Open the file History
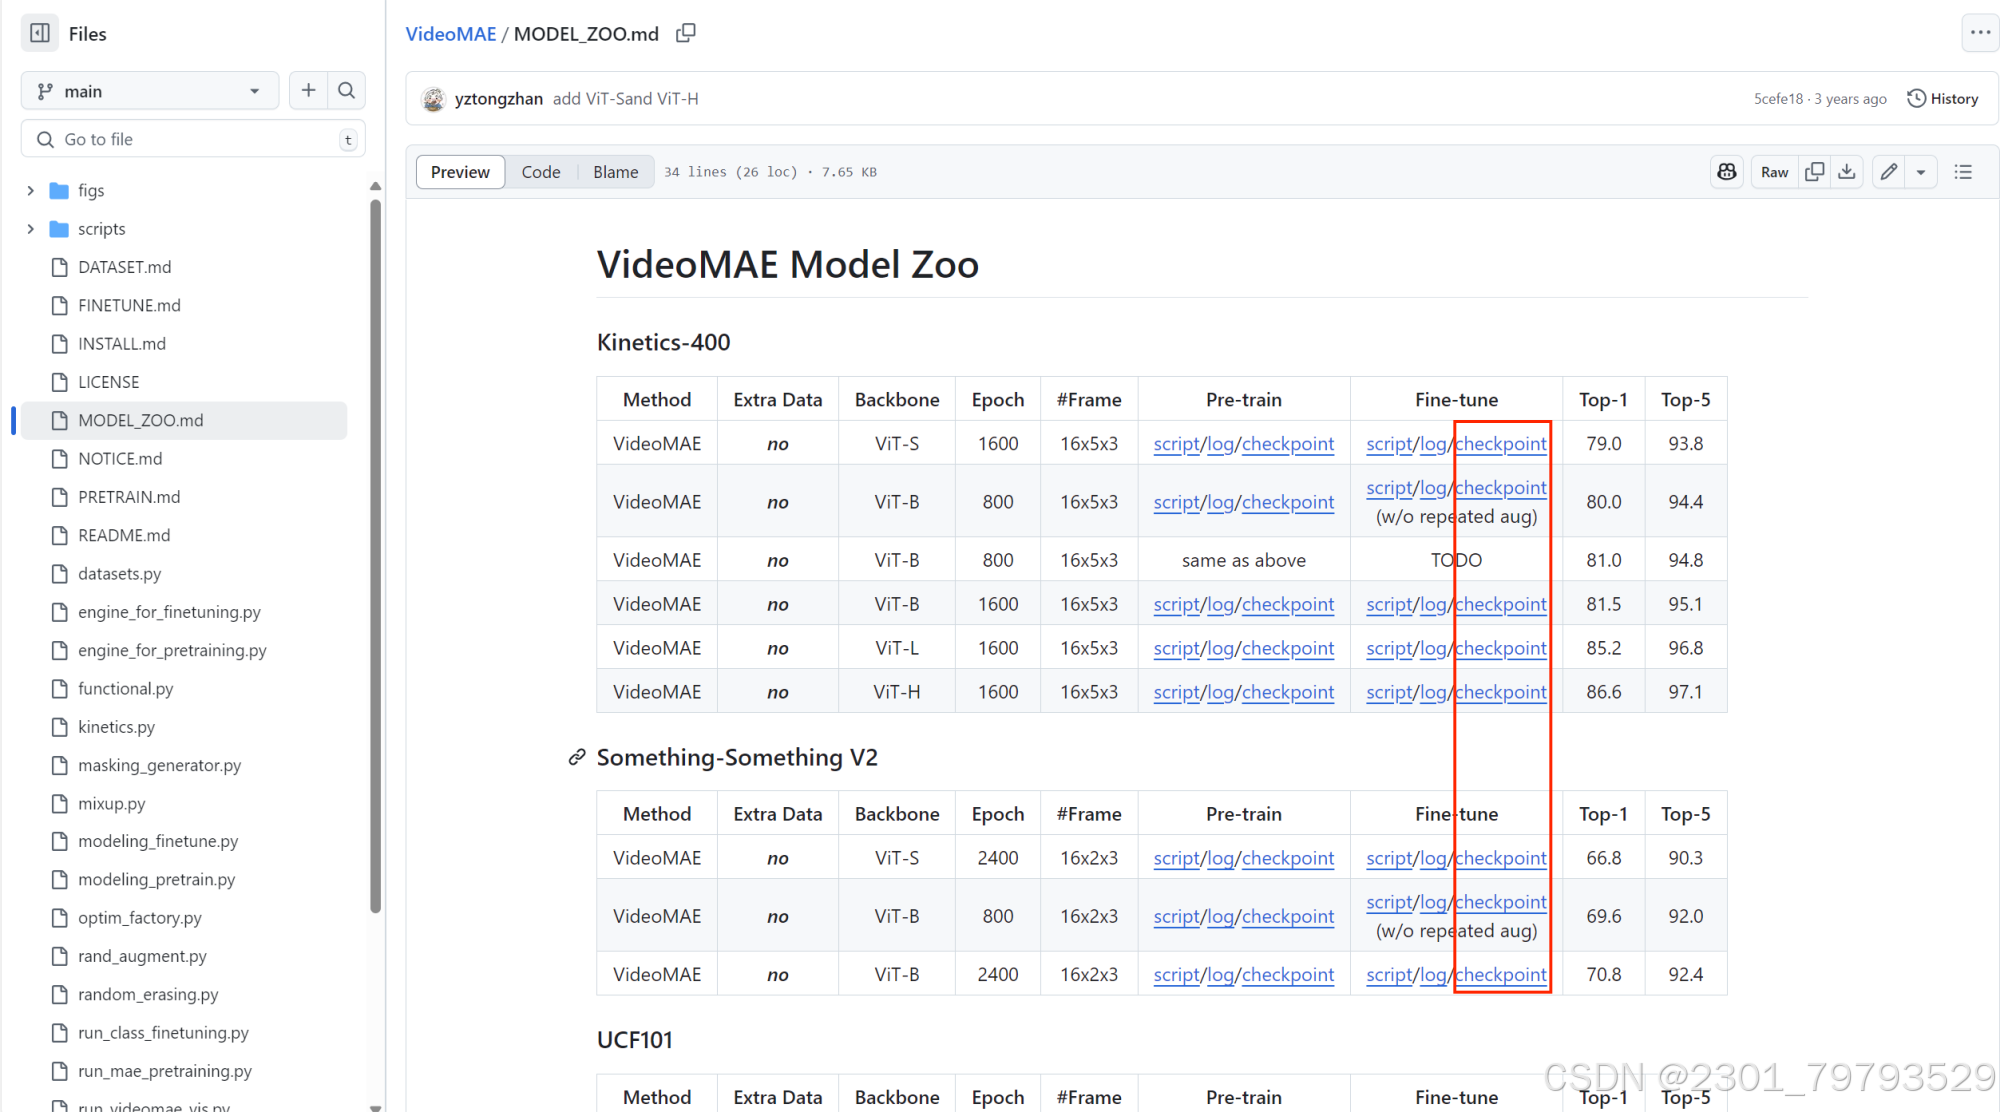 tap(1942, 98)
